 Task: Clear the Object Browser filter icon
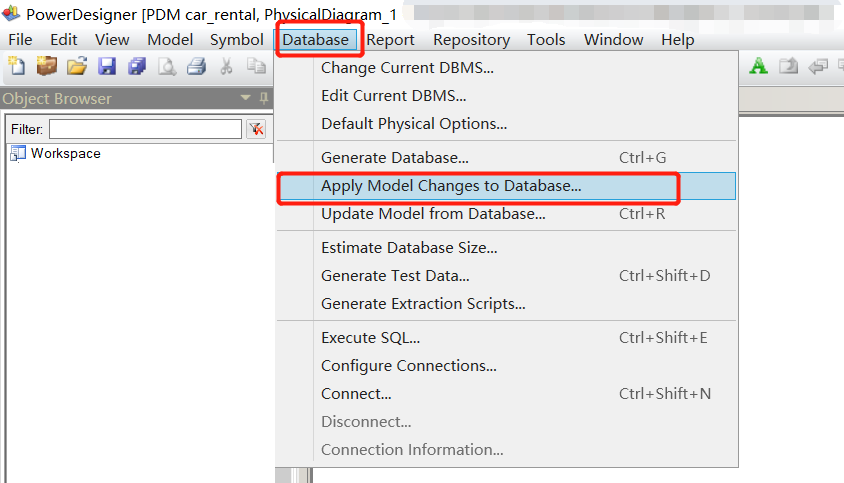coord(256,129)
